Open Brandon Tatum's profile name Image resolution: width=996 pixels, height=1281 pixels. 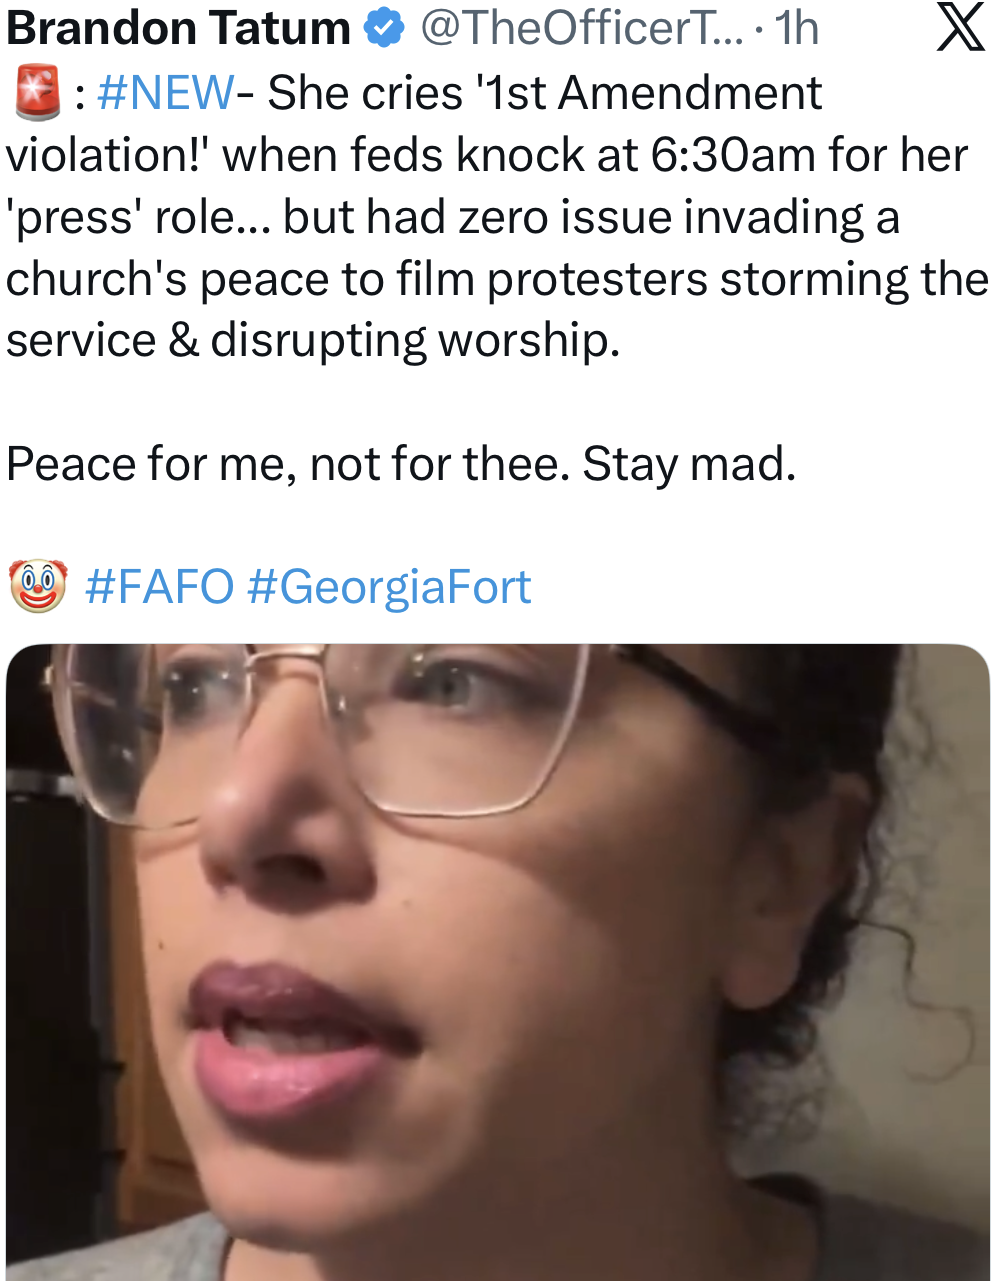[178, 28]
